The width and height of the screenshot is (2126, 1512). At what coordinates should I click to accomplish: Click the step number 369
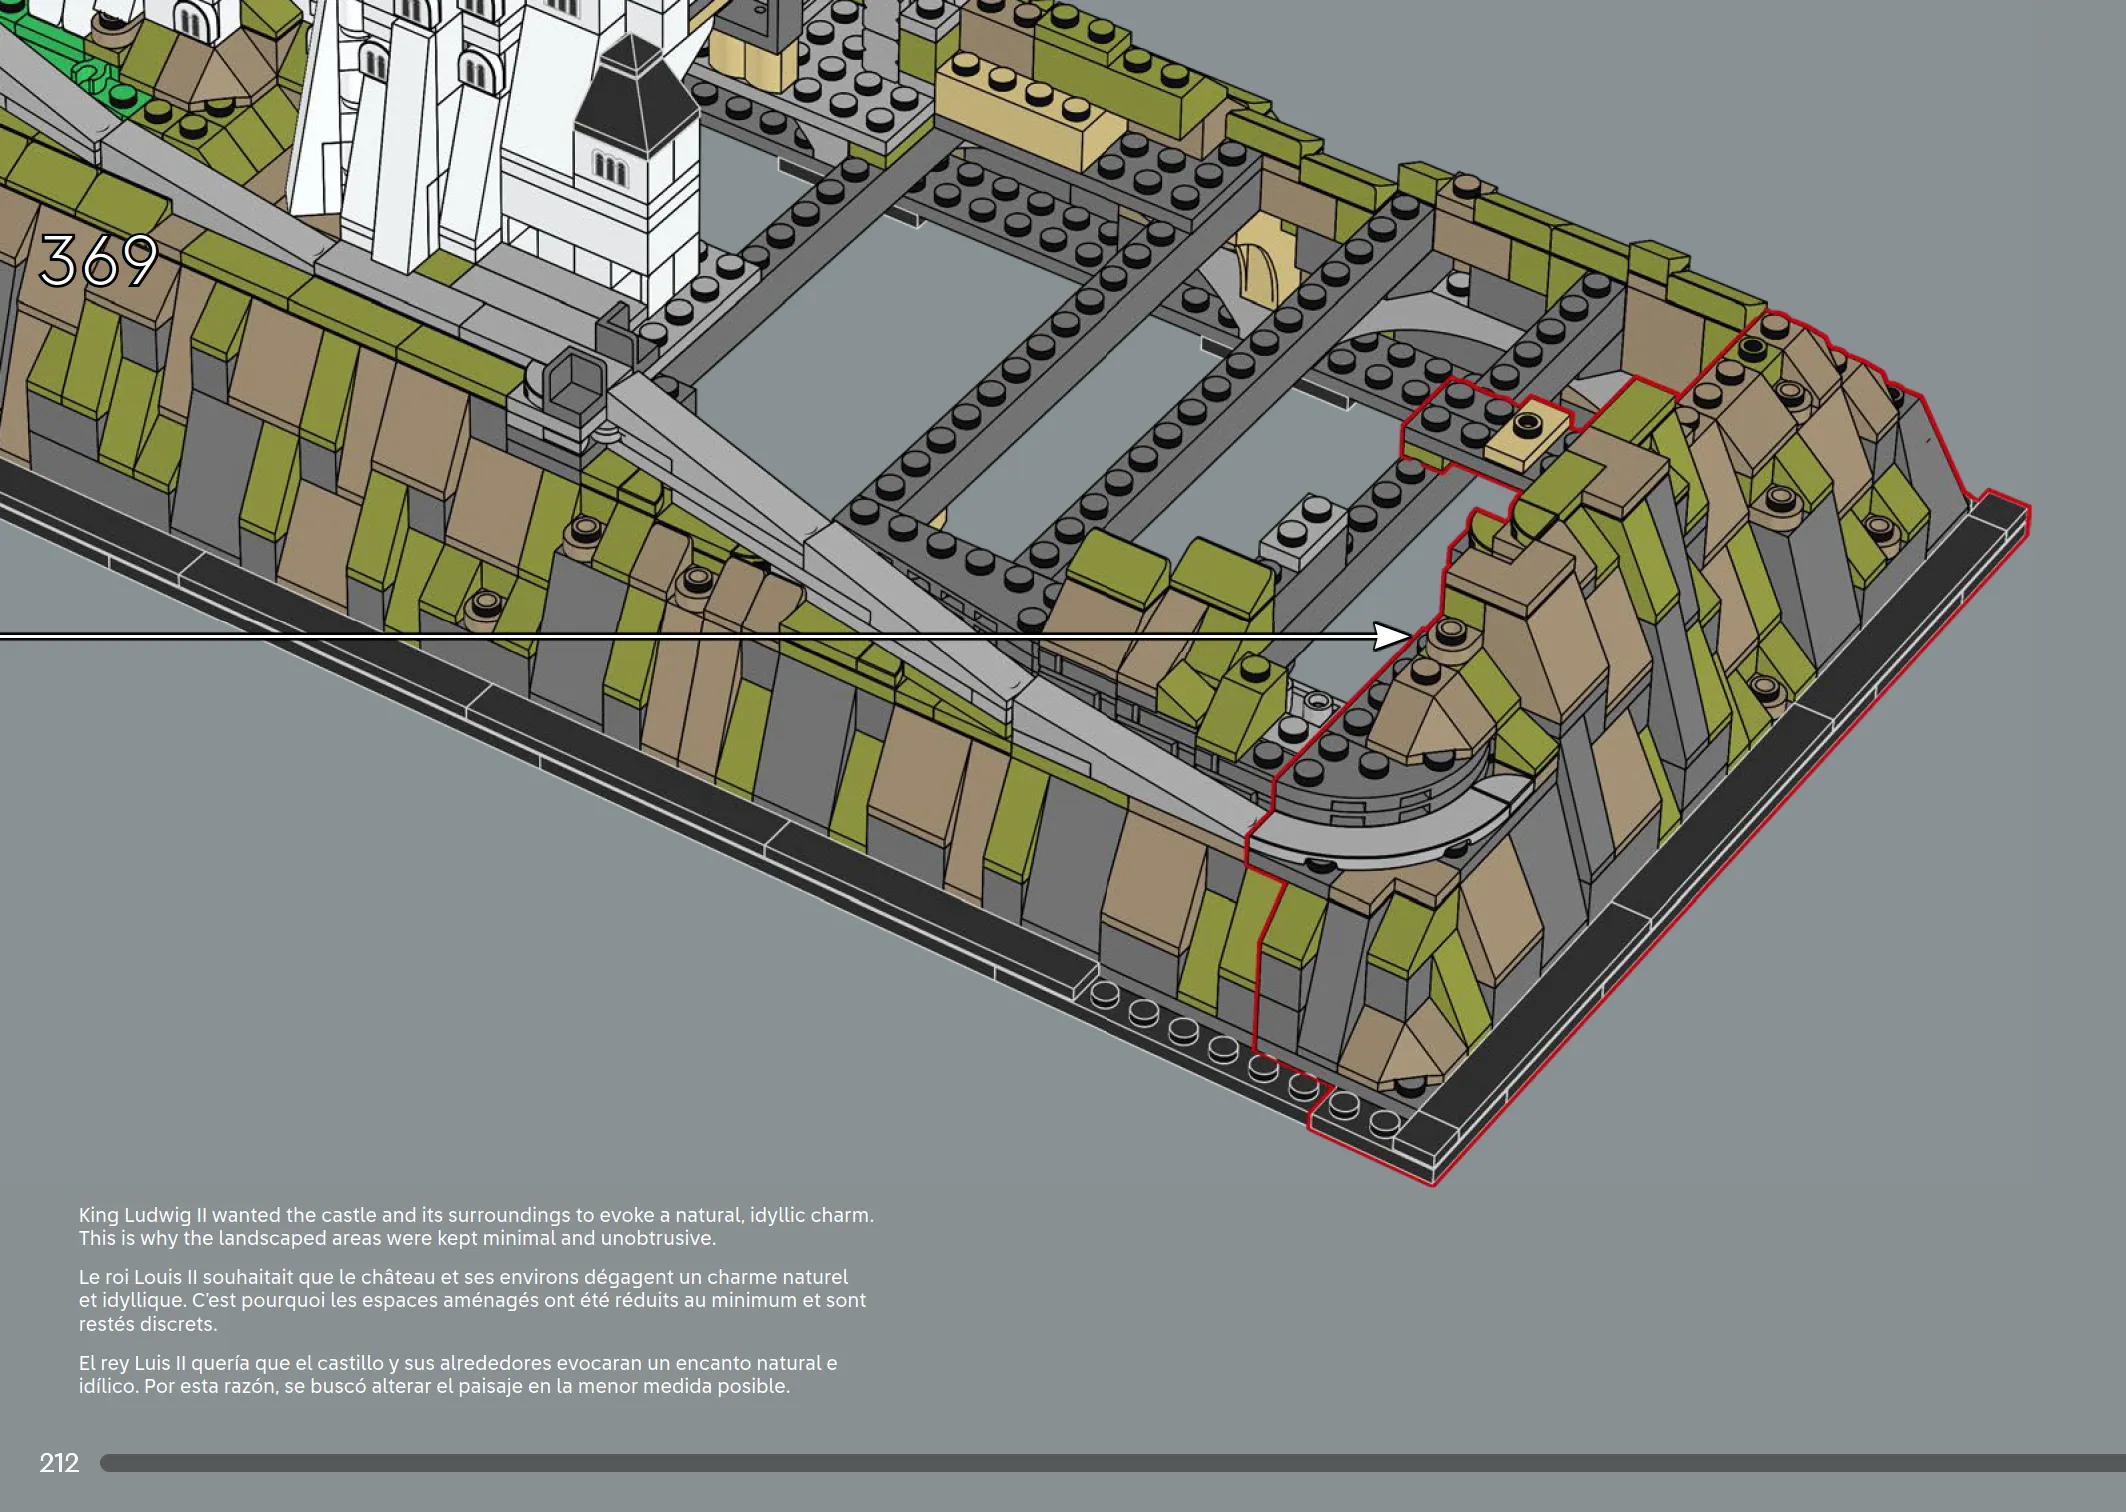98,261
